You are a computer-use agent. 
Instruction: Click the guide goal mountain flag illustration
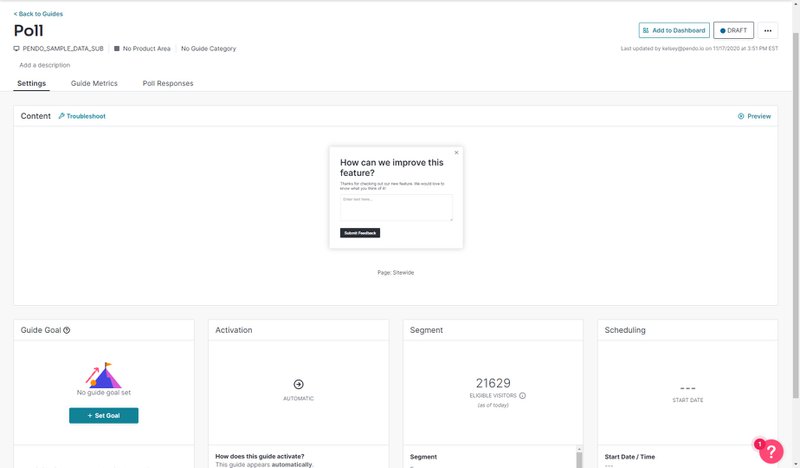103,377
